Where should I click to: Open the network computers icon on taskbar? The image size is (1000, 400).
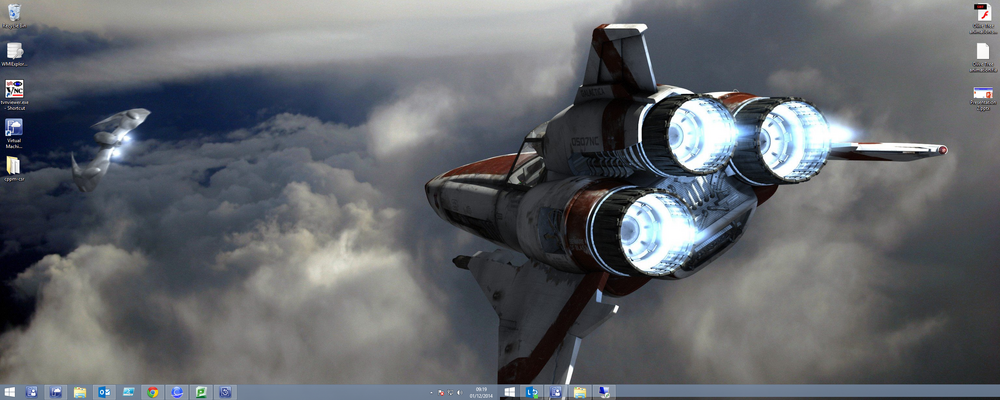tap(603, 392)
